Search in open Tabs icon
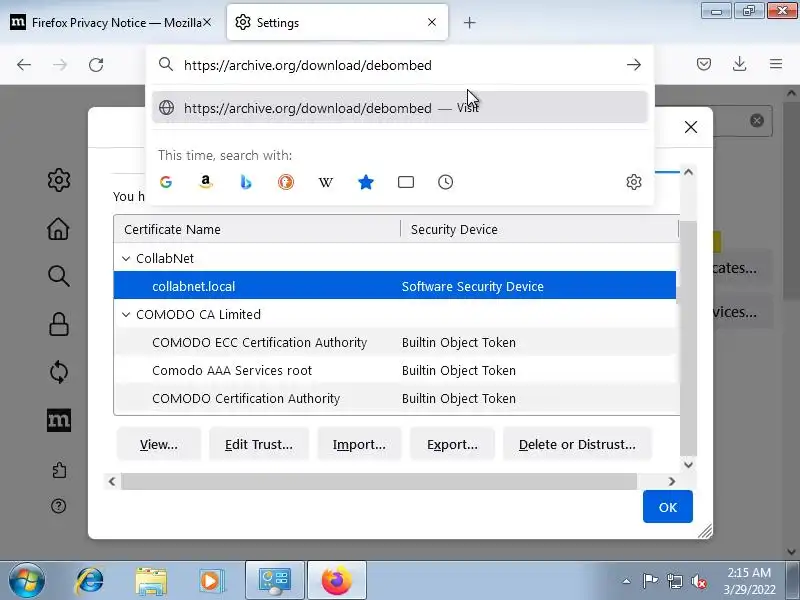Screen dimensions: 800x600 (406, 182)
